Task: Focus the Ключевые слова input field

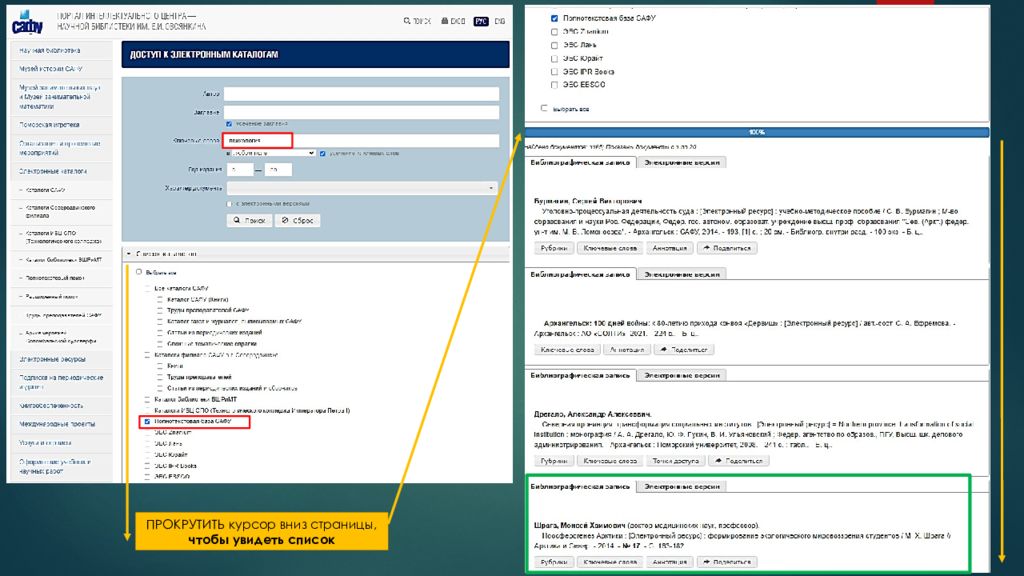Action: click(362, 140)
